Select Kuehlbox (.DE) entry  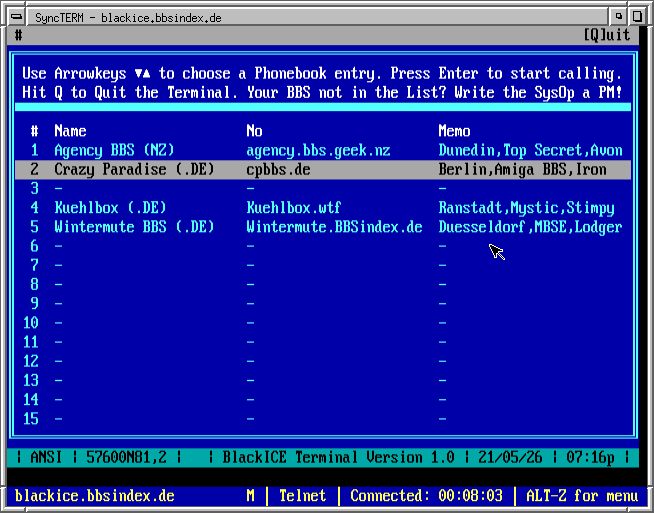pos(323,208)
